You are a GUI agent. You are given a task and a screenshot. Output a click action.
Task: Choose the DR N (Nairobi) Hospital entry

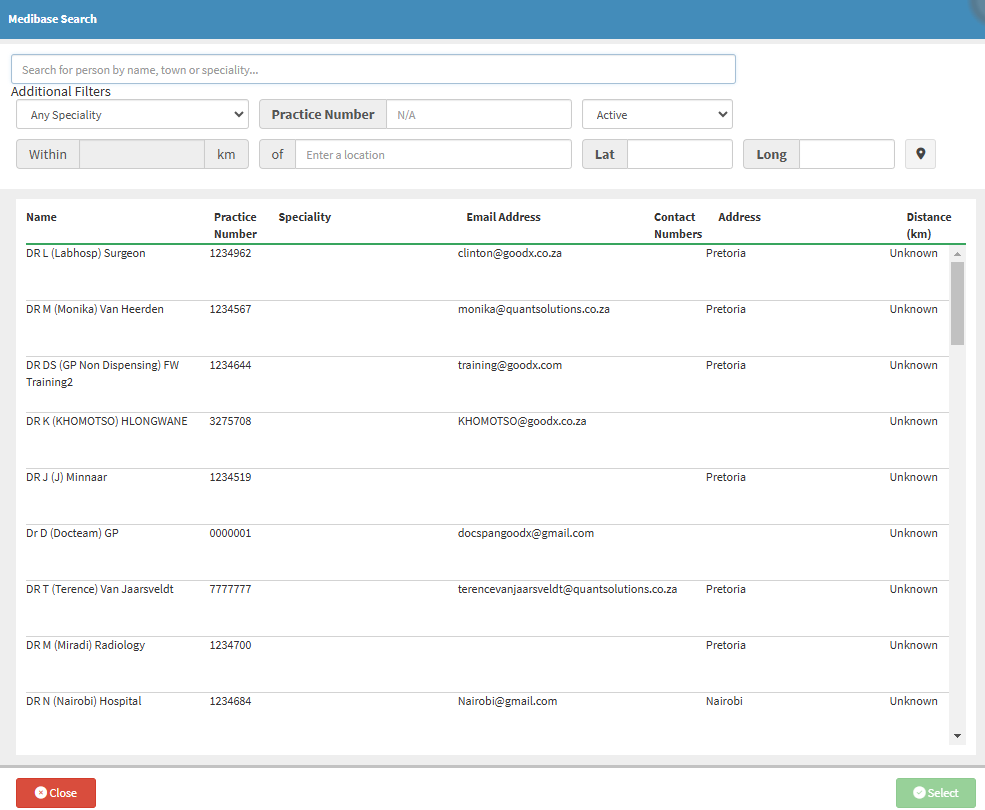coord(84,702)
